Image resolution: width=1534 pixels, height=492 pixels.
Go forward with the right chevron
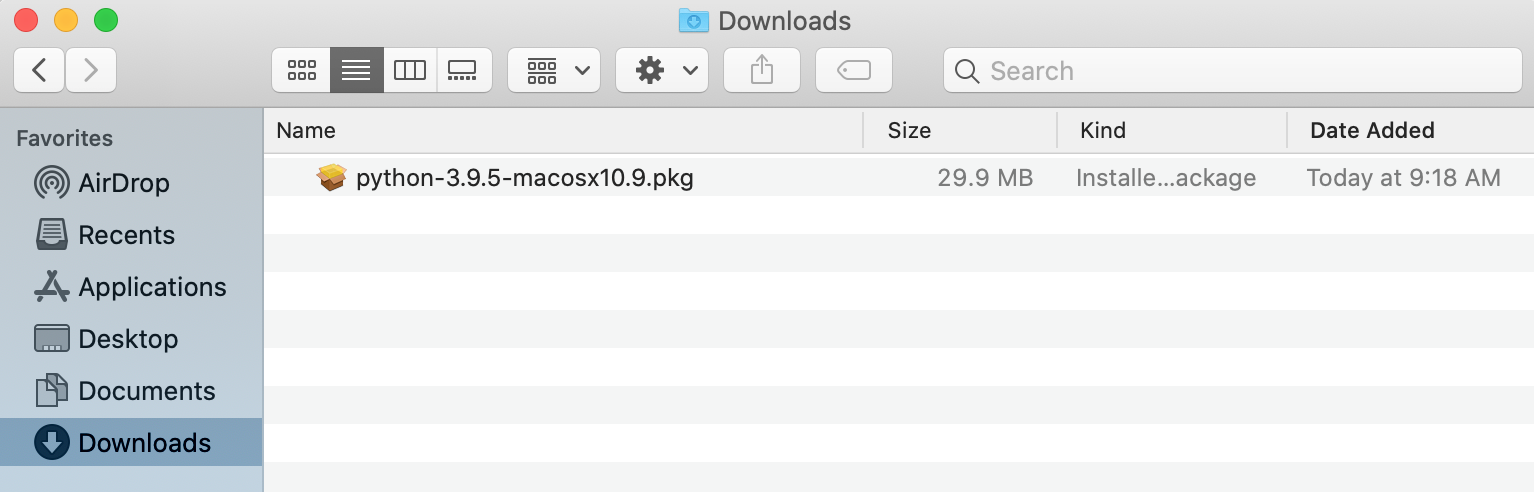point(91,70)
